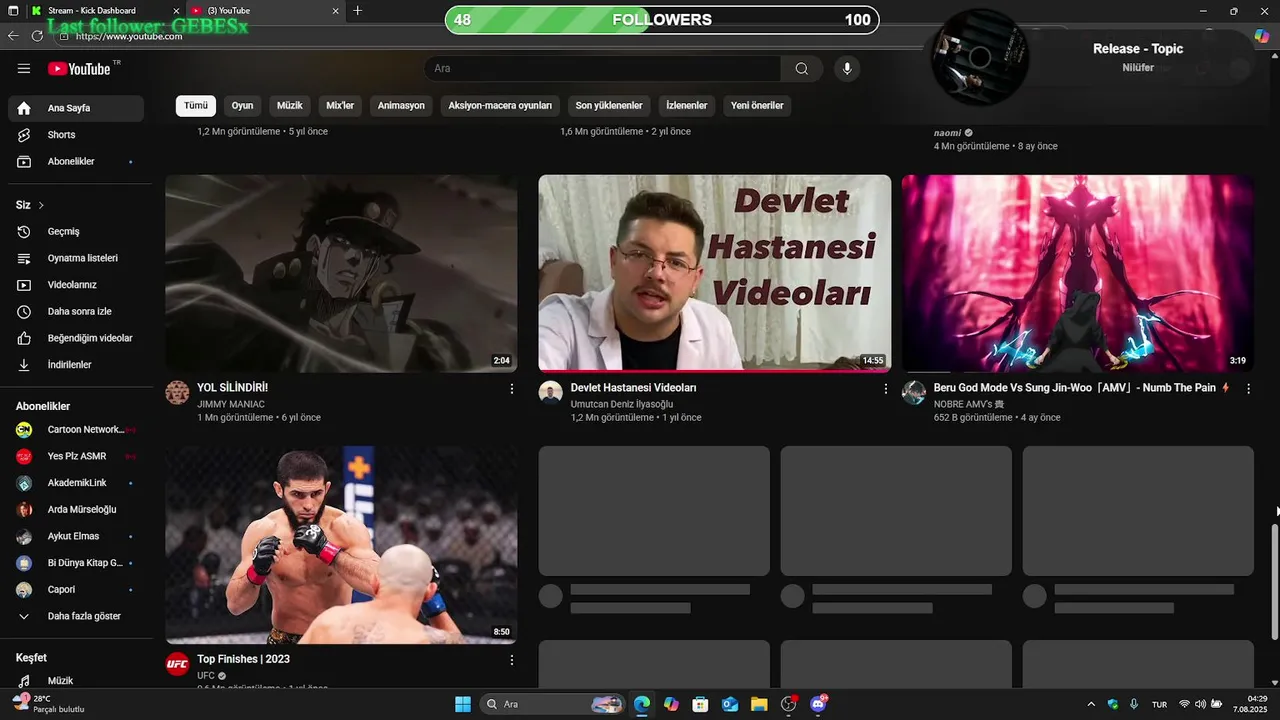1280x720 pixels.
Task: Open the Aykut Elmas subscription
Action: [x=76, y=537]
